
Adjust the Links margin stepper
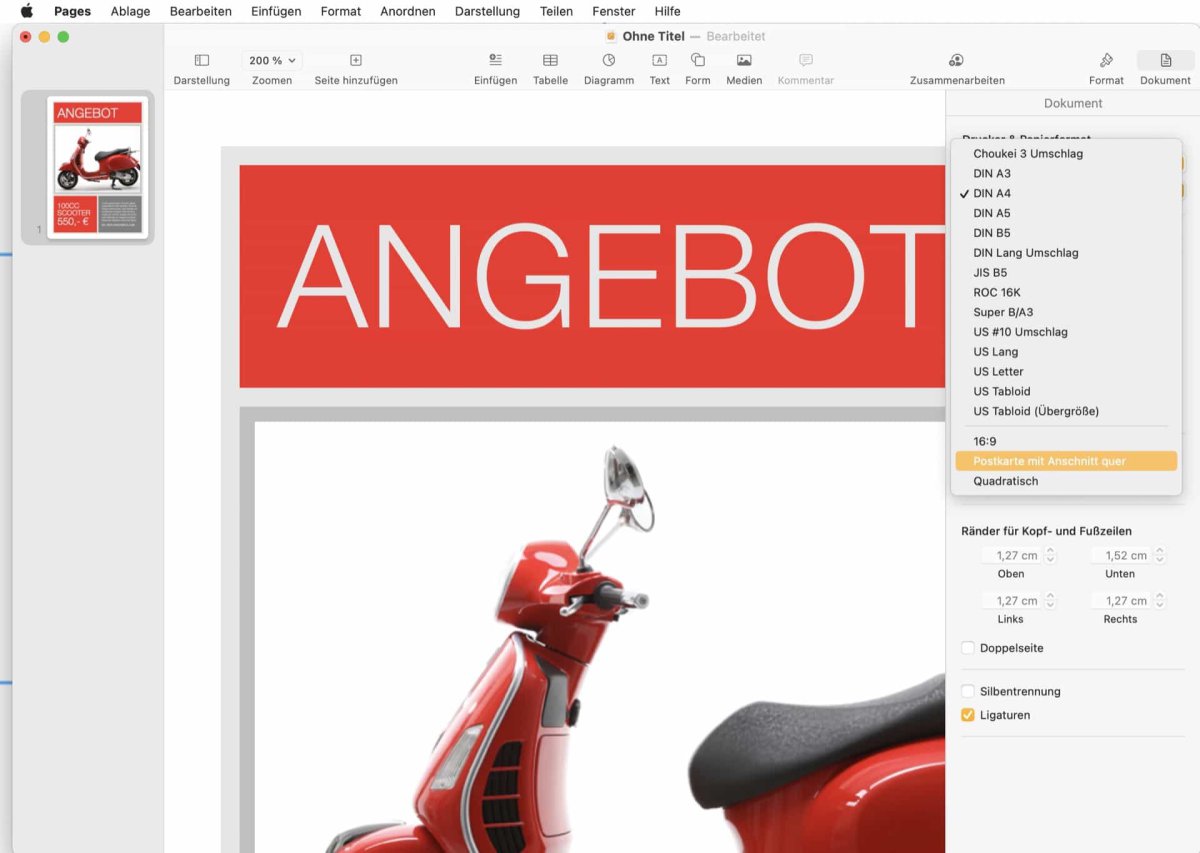pos(1050,601)
